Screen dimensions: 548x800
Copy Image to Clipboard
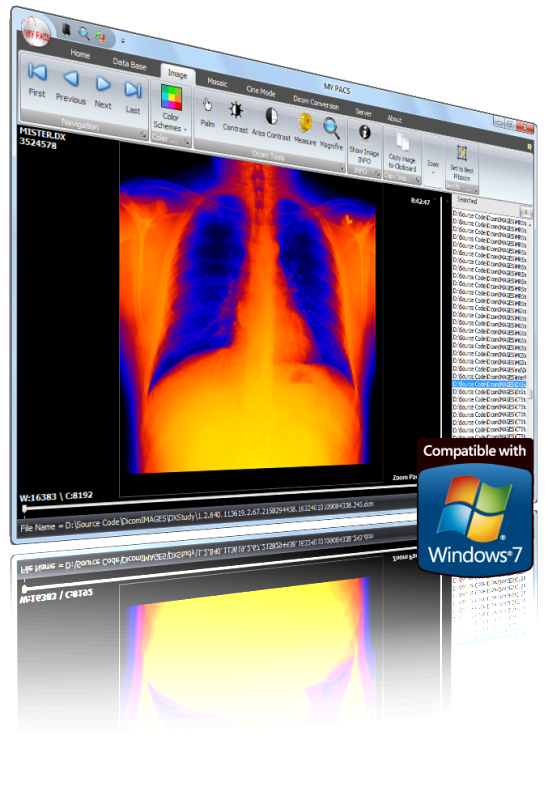click(x=402, y=152)
